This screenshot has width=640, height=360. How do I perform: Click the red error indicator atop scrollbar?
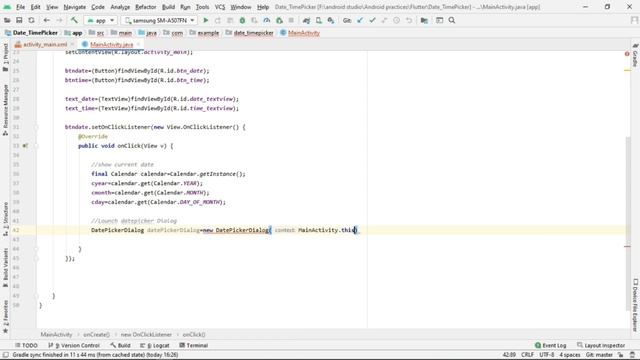tap(627, 53)
